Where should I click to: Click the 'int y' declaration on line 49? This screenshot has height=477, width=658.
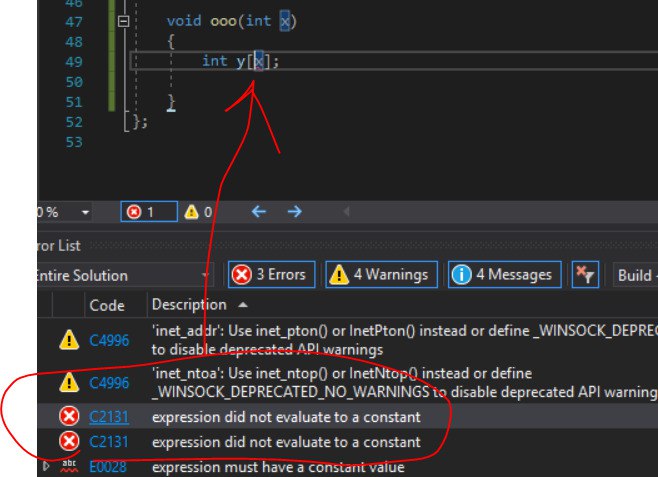pos(224,62)
